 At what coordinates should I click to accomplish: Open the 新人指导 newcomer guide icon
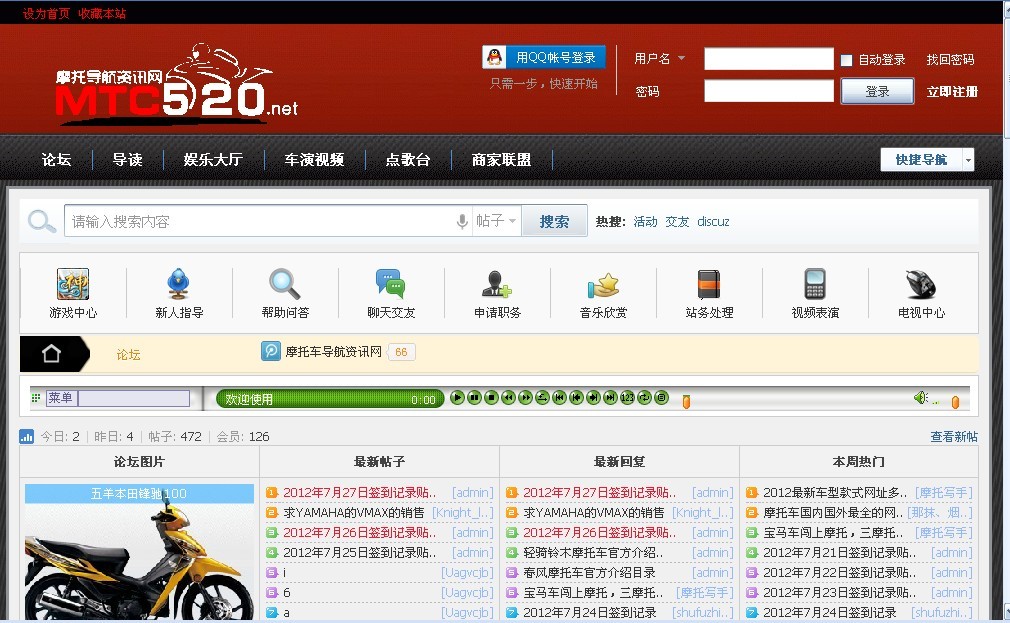pos(178,284)
